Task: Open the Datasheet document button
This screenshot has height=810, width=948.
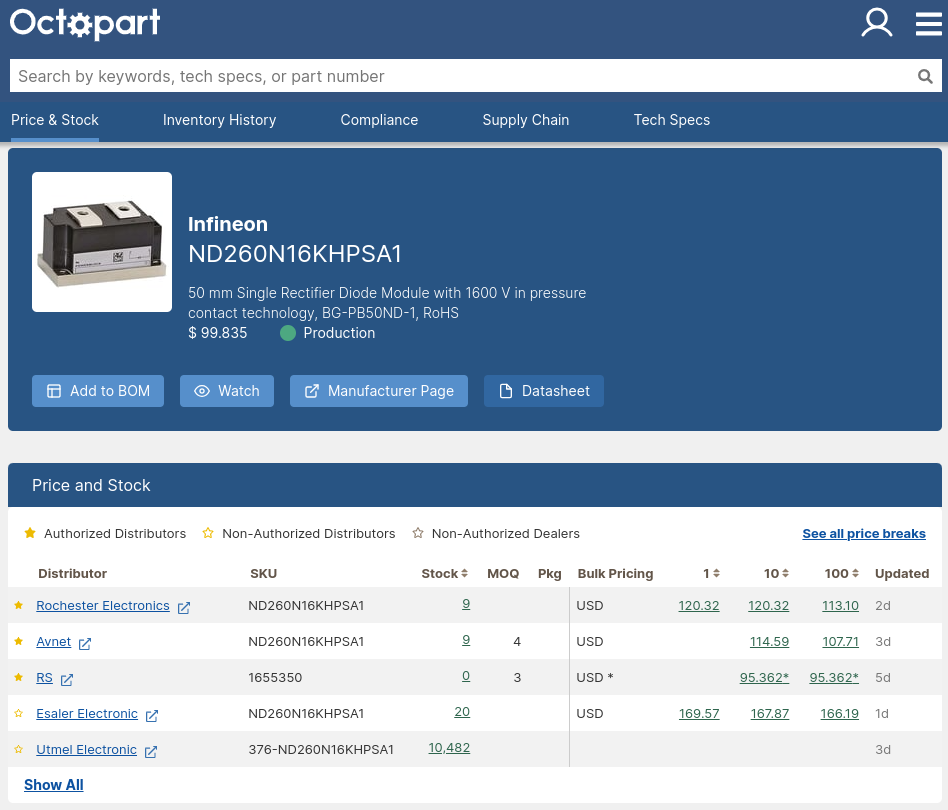Action: tap(544, 391)
